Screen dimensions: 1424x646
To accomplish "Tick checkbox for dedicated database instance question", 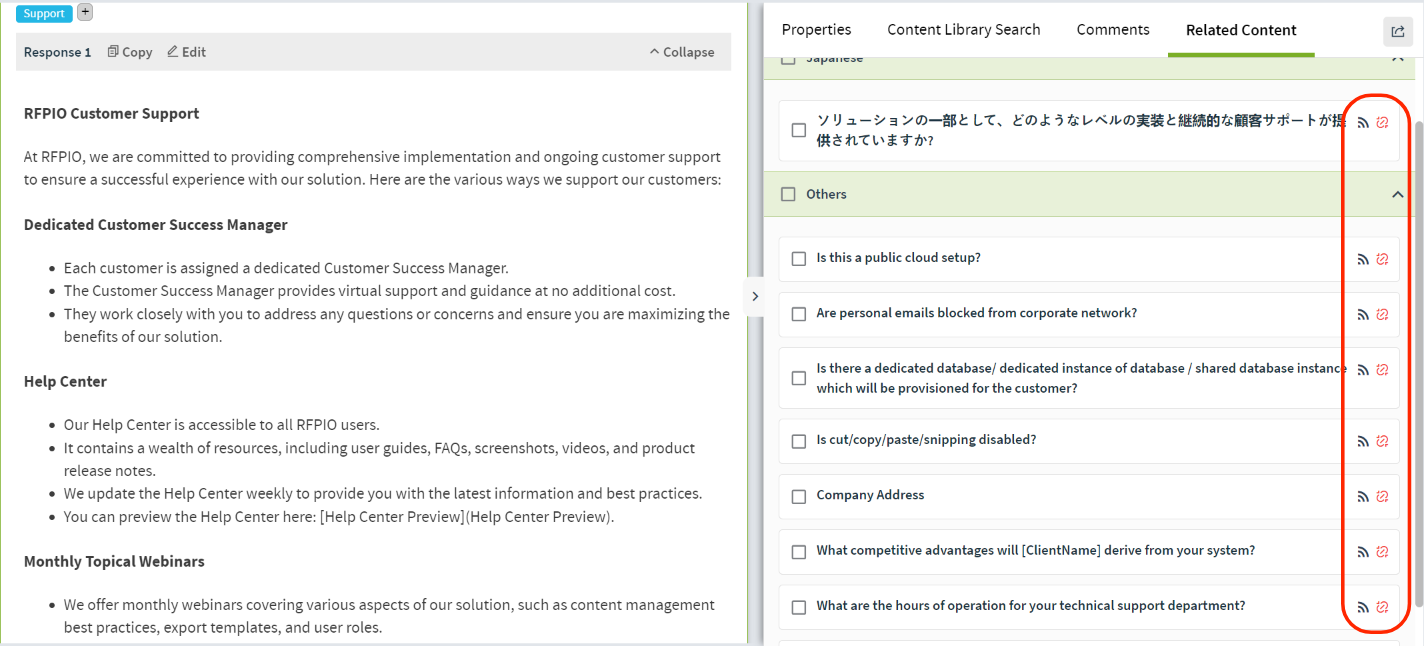I will click(x=799, y=378).
